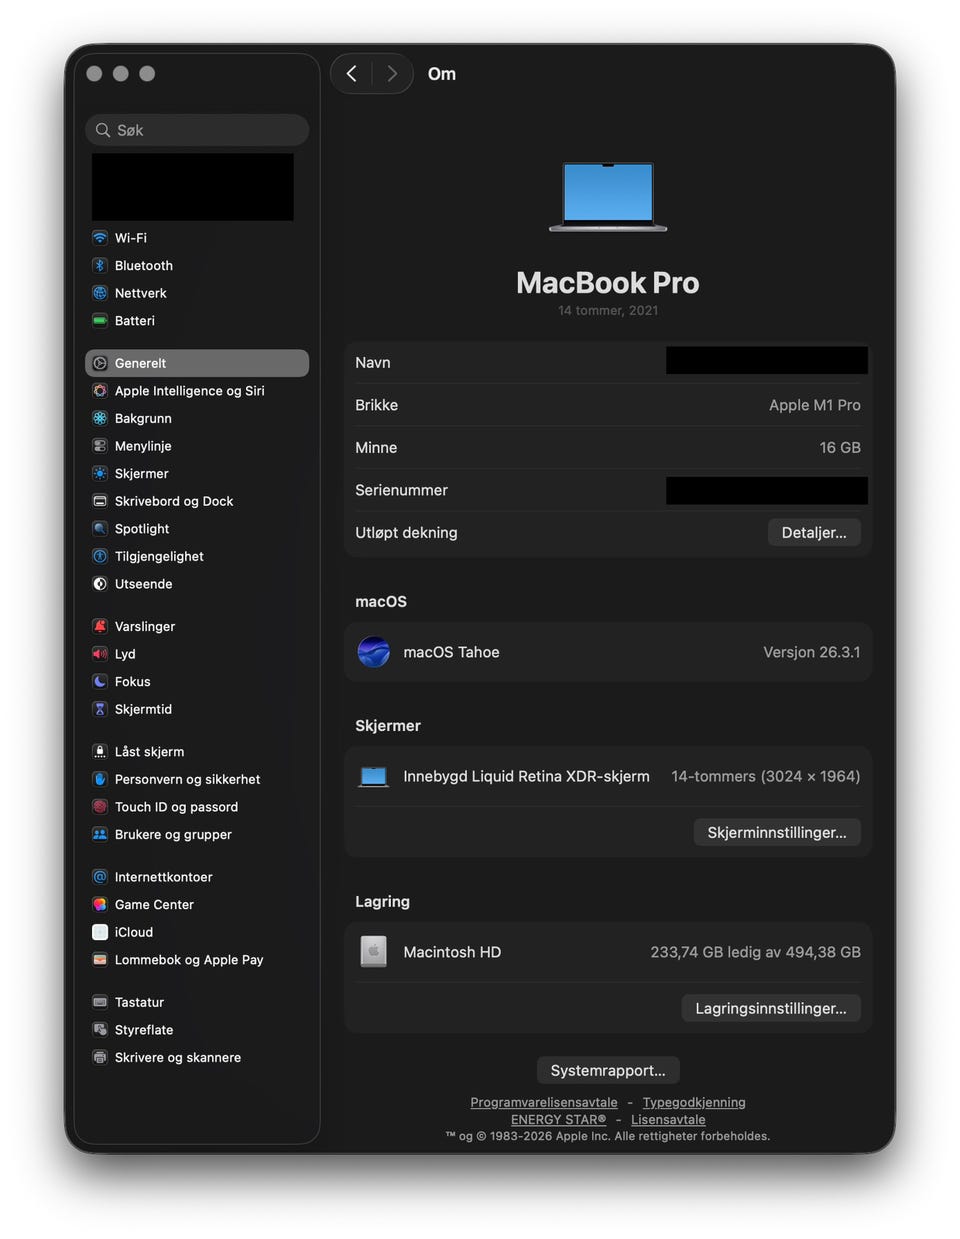Open Apple Intelligence og Siri icon

pos(100,391)
